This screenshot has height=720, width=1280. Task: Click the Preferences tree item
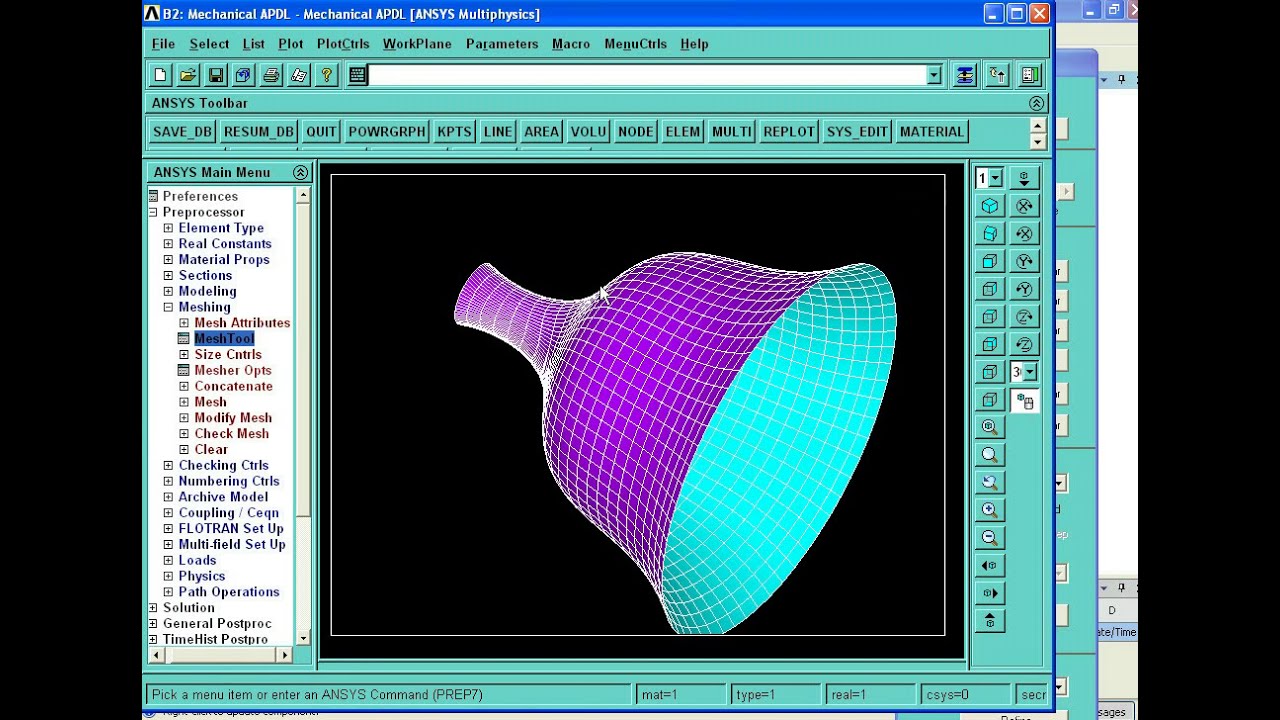200,196
